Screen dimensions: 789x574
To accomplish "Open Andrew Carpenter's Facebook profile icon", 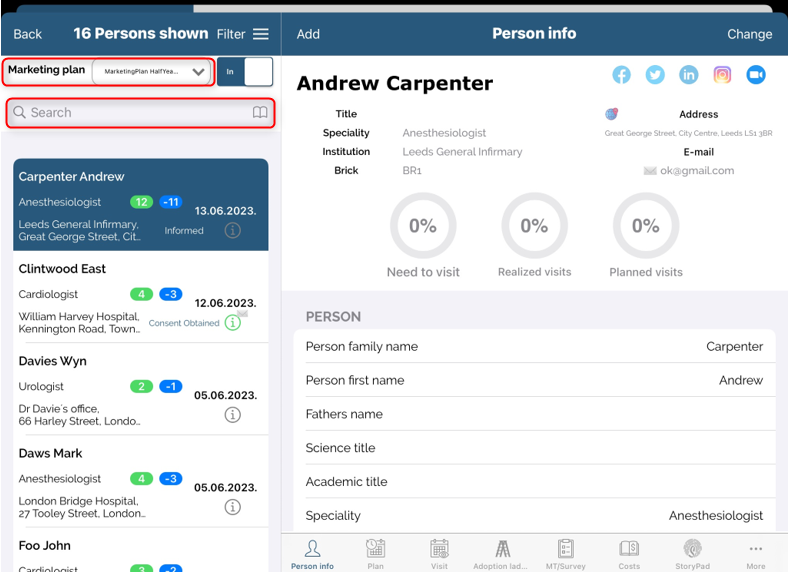I will coord(621,75).
